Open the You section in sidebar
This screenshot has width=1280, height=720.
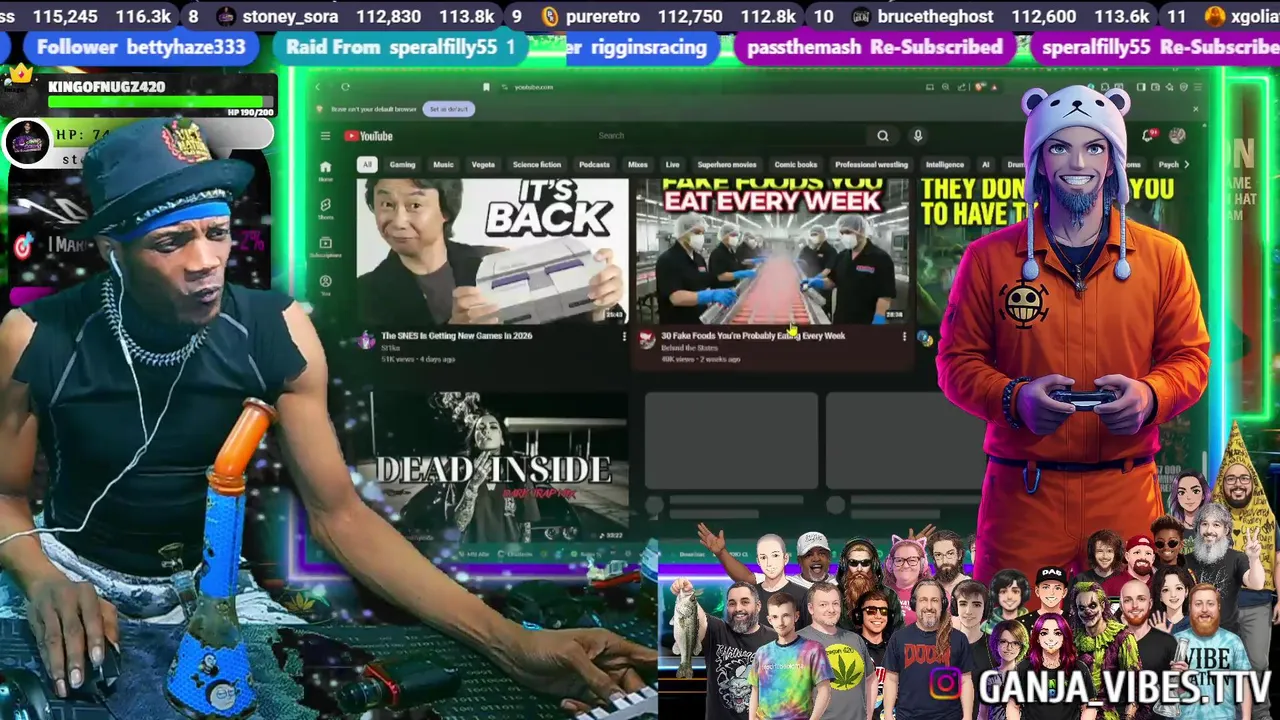(x=325, y=284)
